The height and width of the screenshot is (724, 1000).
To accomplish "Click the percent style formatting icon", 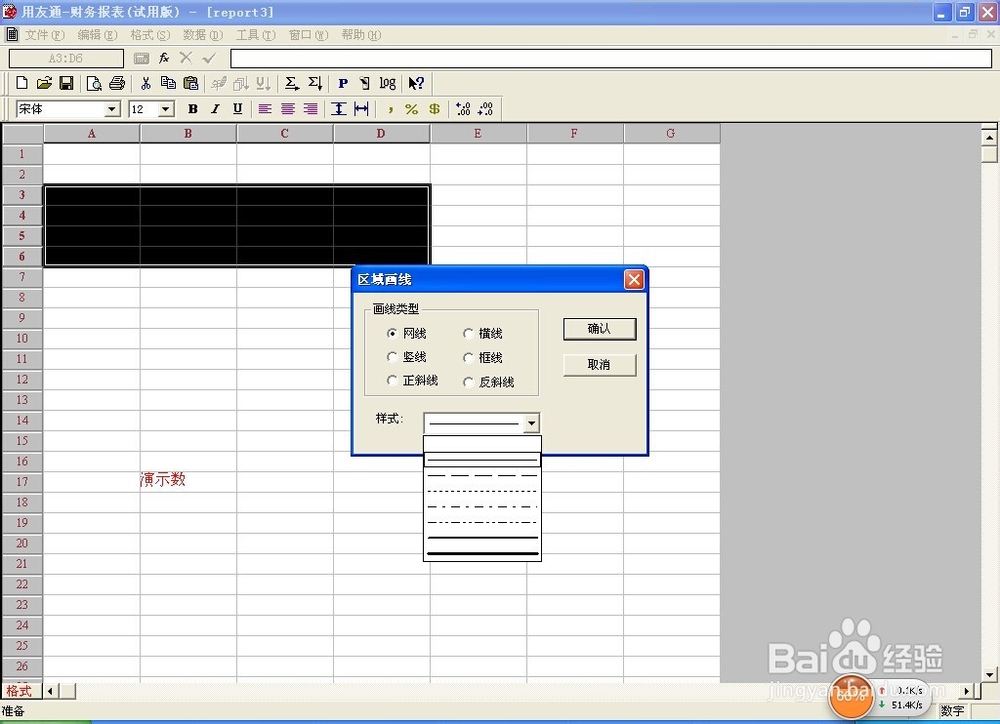I will (x=411, y=108).
